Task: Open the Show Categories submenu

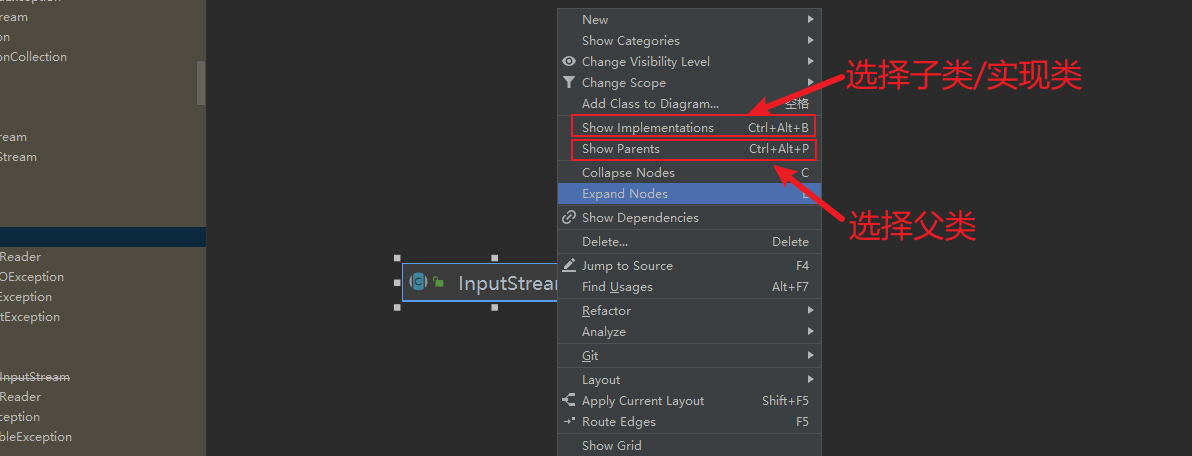Action: click(x=631, y=41)
